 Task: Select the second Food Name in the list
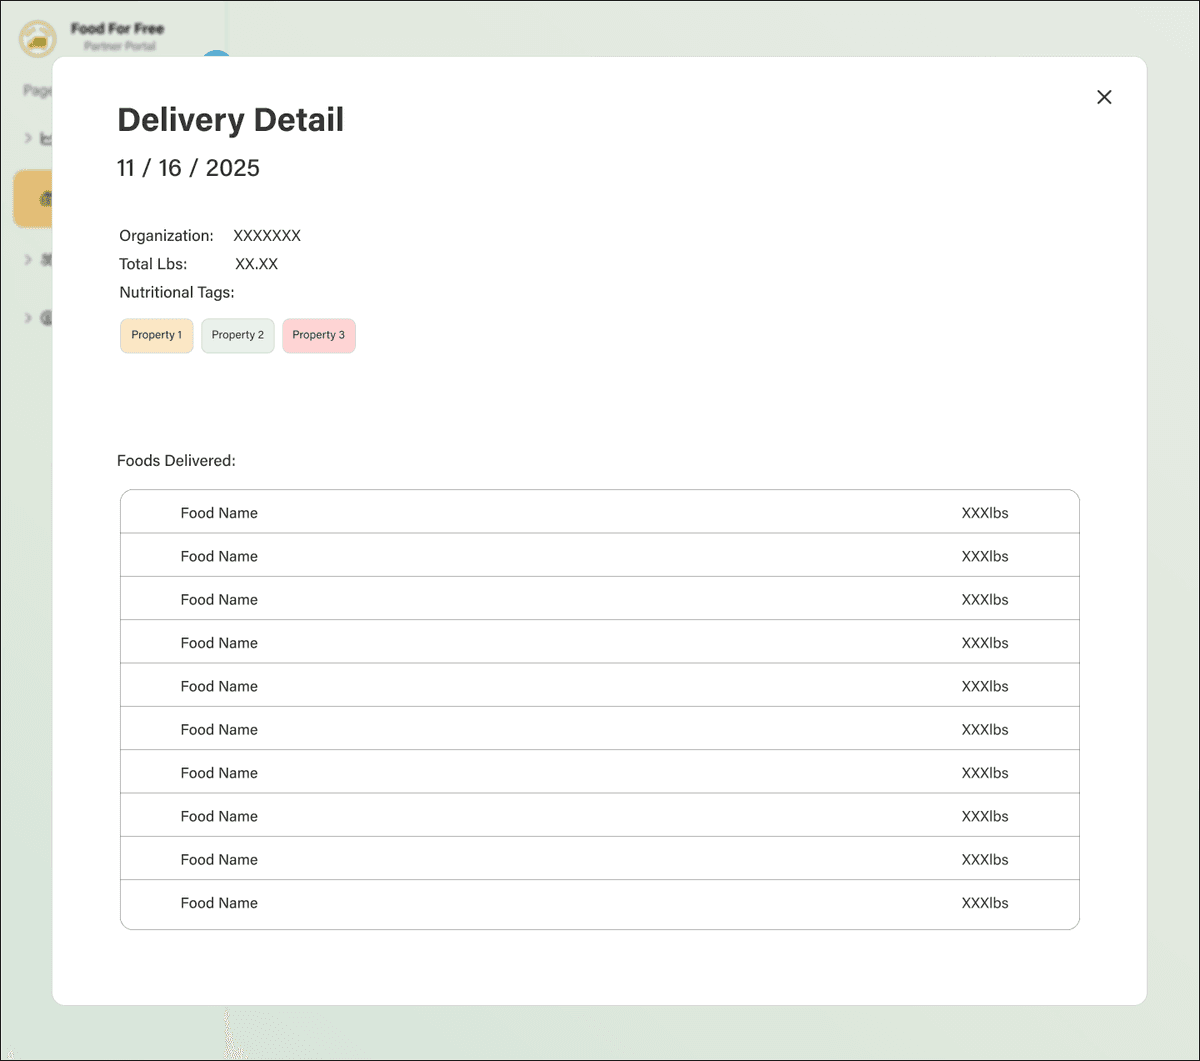pyautogui.click(x=219, y=556)
